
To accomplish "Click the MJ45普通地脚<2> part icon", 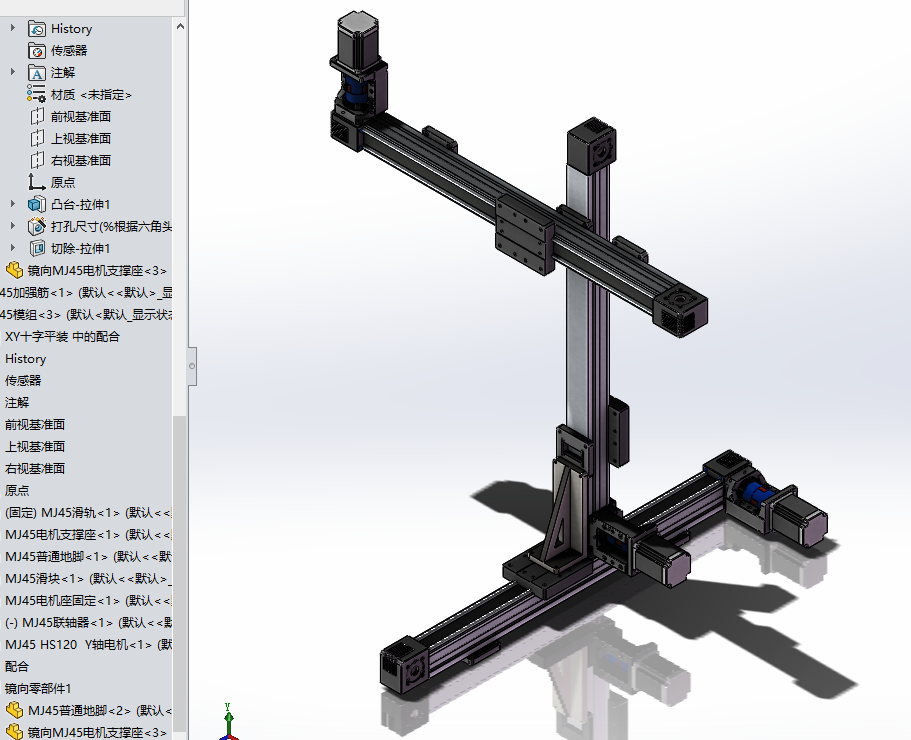I will pyautogui.click(x=15, y=710).
